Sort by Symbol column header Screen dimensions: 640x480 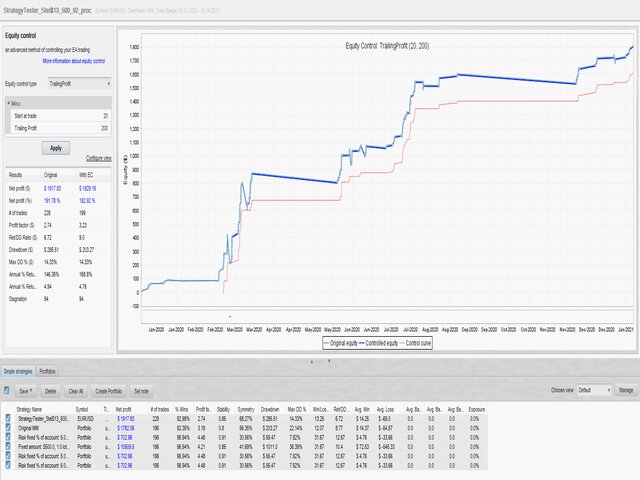pos(82,409)
